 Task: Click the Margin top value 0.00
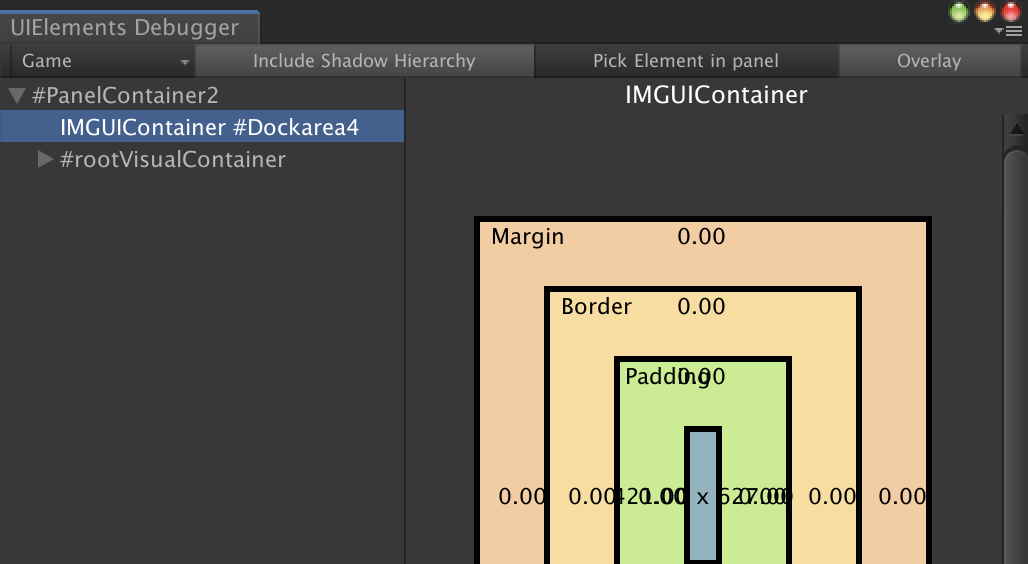701,236
